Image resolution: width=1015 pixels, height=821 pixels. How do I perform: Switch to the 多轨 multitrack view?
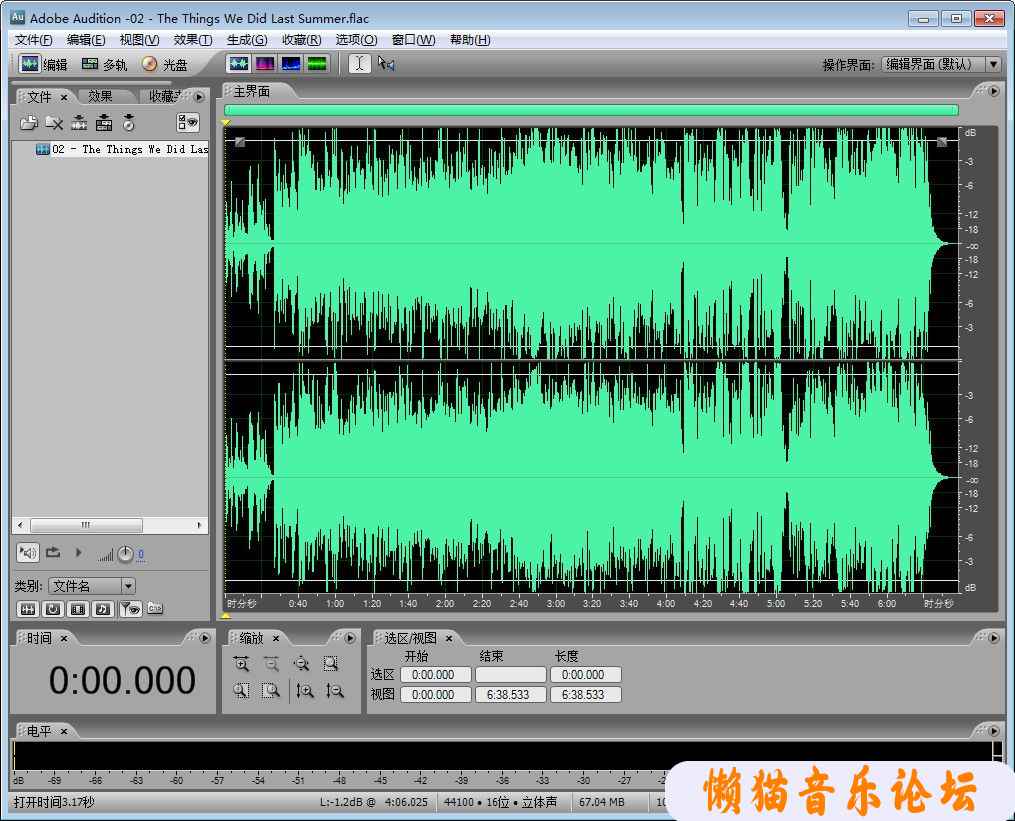pyautogui.click(x=104, y=64)
